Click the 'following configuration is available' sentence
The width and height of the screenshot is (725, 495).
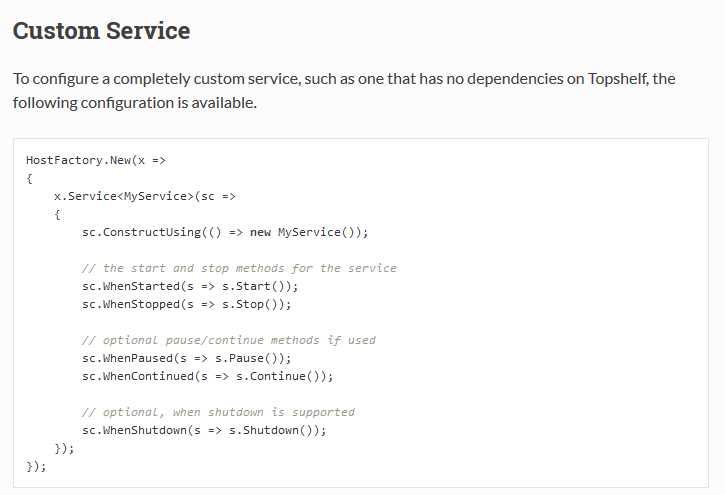click(x=134, y=103)
